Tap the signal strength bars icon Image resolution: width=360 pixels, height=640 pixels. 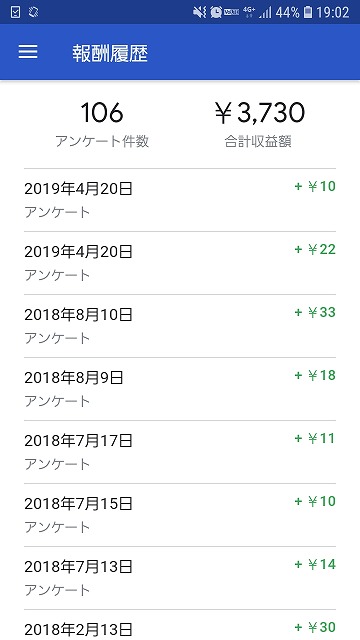point(265,13)
